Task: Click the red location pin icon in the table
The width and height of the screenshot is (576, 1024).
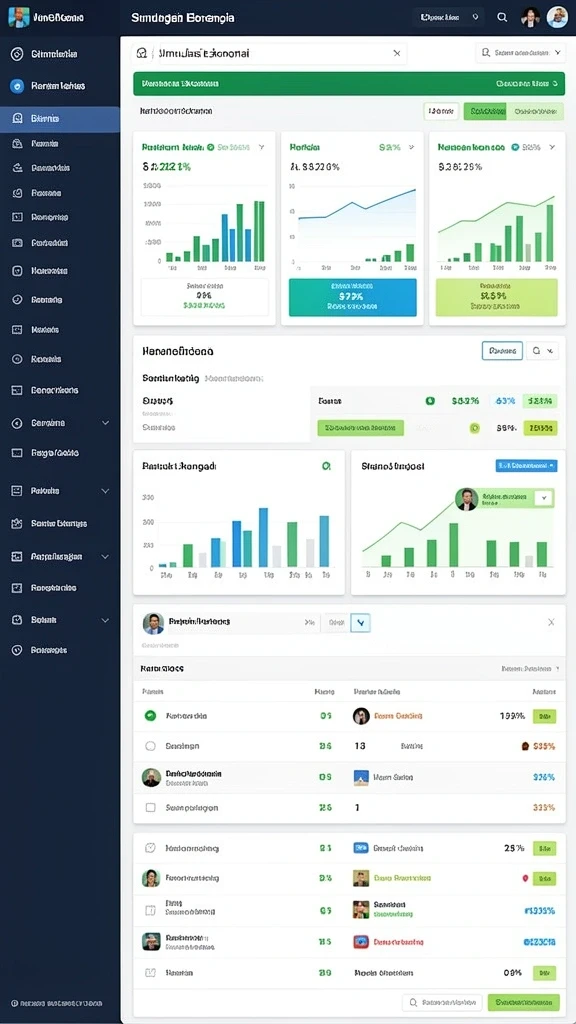Action: click(524, 879)
